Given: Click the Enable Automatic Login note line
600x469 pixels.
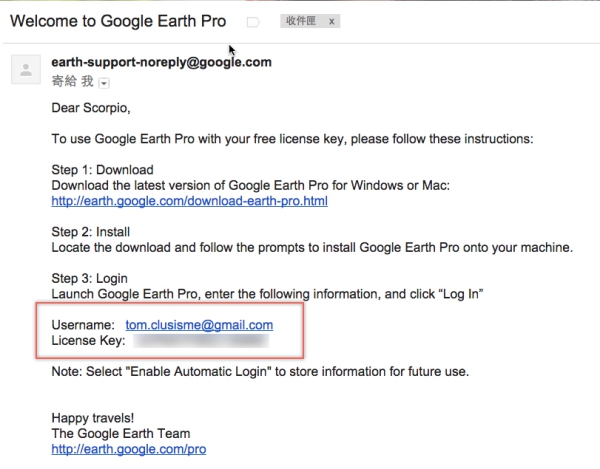Looking at the screenshot, I should click(x=260, y=372).
